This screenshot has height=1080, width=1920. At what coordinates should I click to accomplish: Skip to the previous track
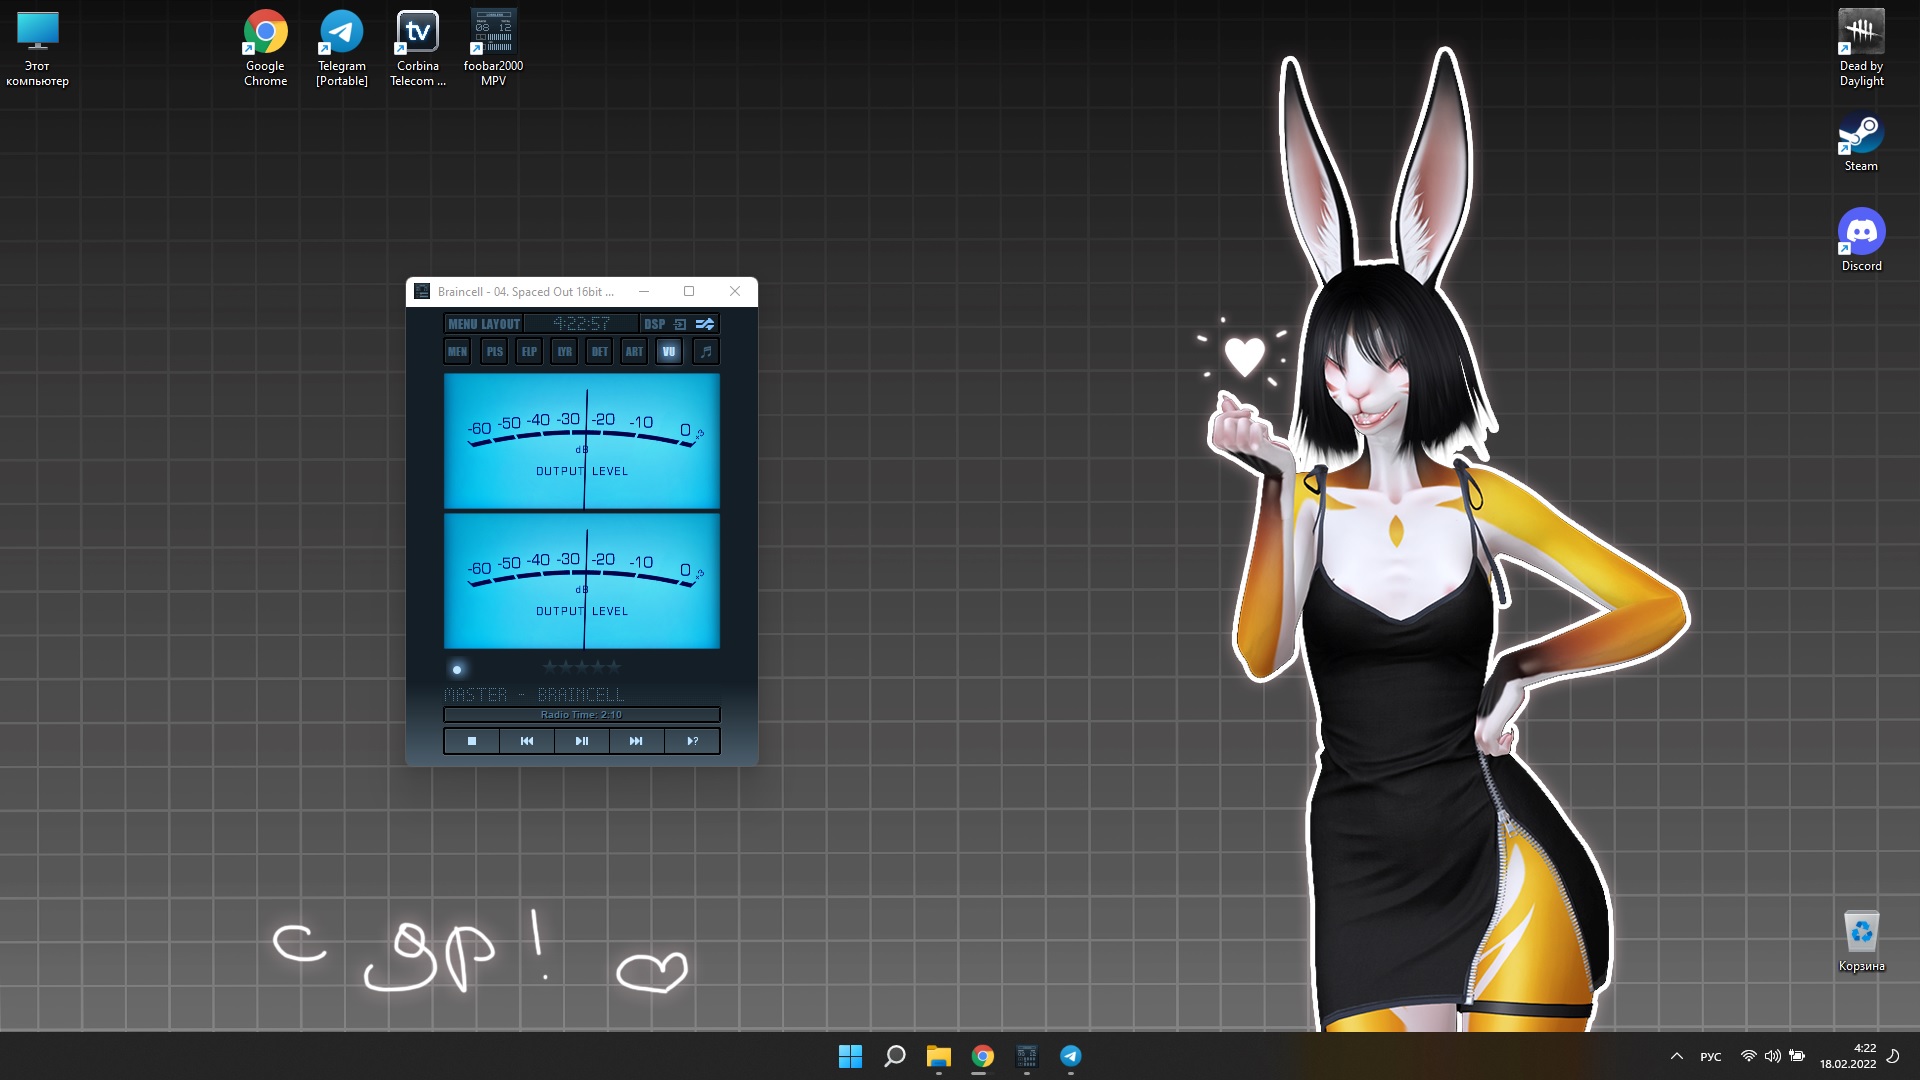[x=527, y=741]
